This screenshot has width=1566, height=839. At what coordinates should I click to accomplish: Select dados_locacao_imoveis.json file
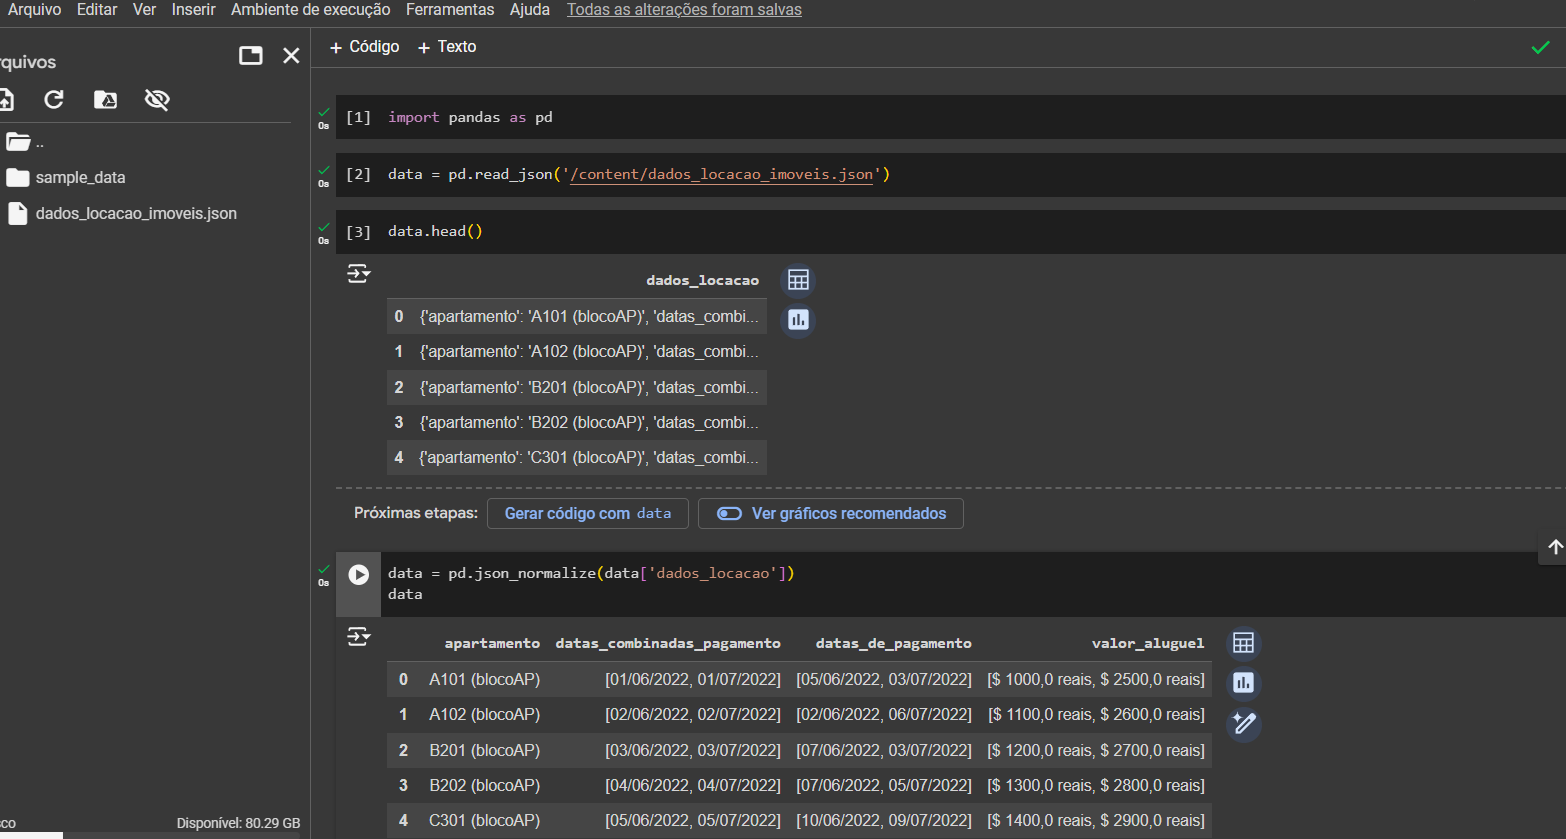123,213
